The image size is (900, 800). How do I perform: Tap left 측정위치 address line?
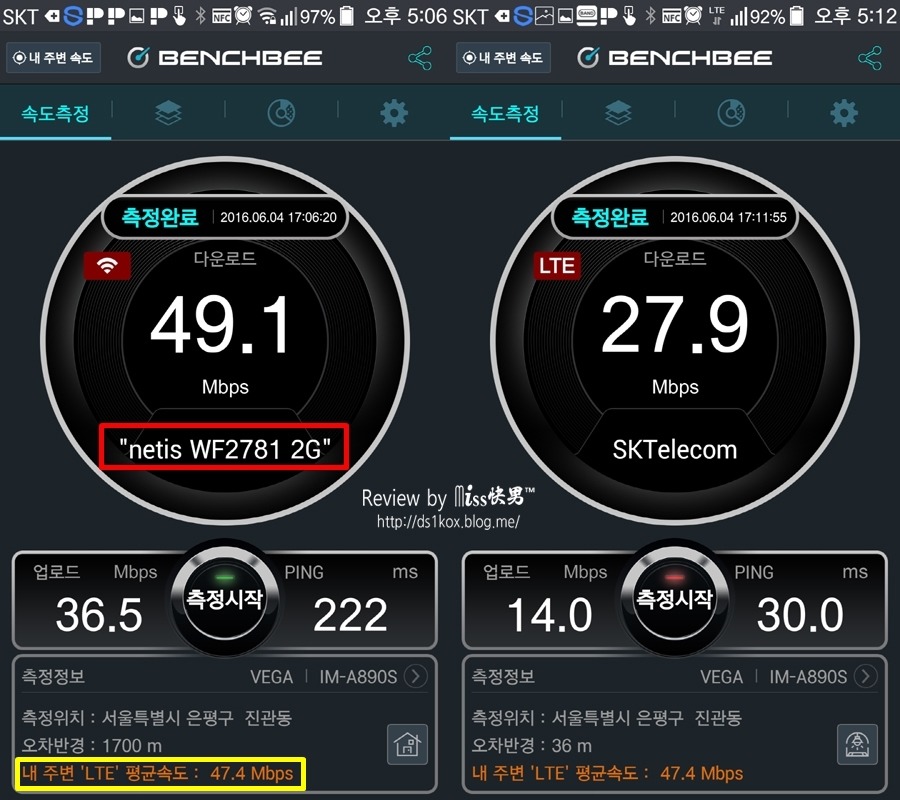click(157, 717)
